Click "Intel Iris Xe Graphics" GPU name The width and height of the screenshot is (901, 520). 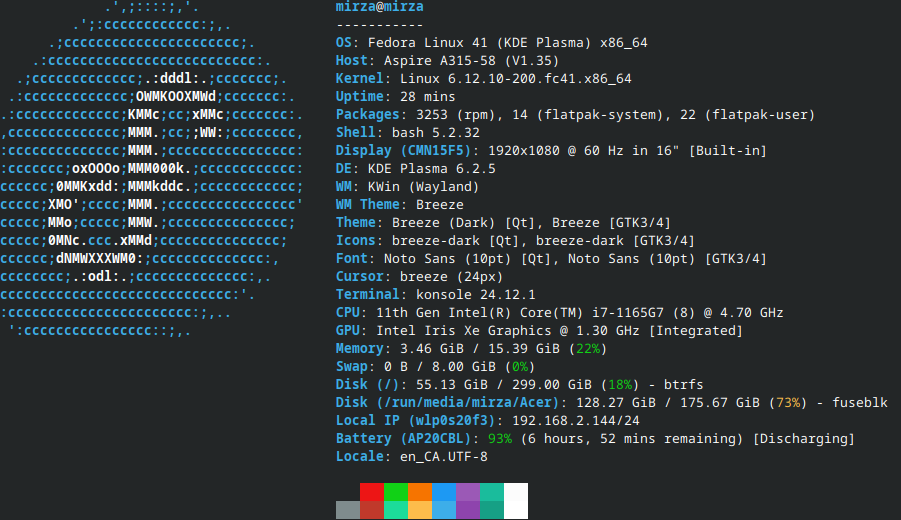(464, 330)
